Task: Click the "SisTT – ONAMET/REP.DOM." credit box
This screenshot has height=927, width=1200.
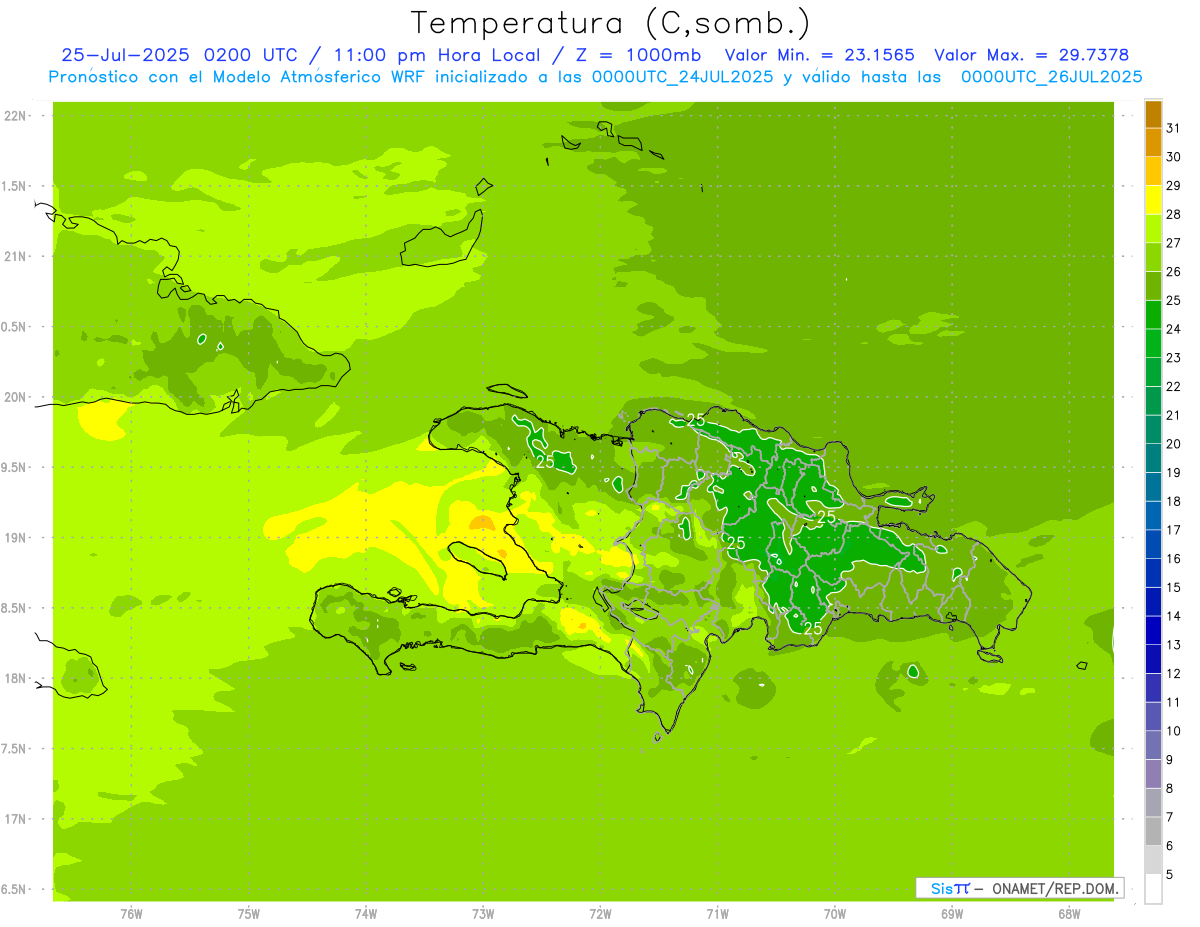Action: coord(1020,888)
